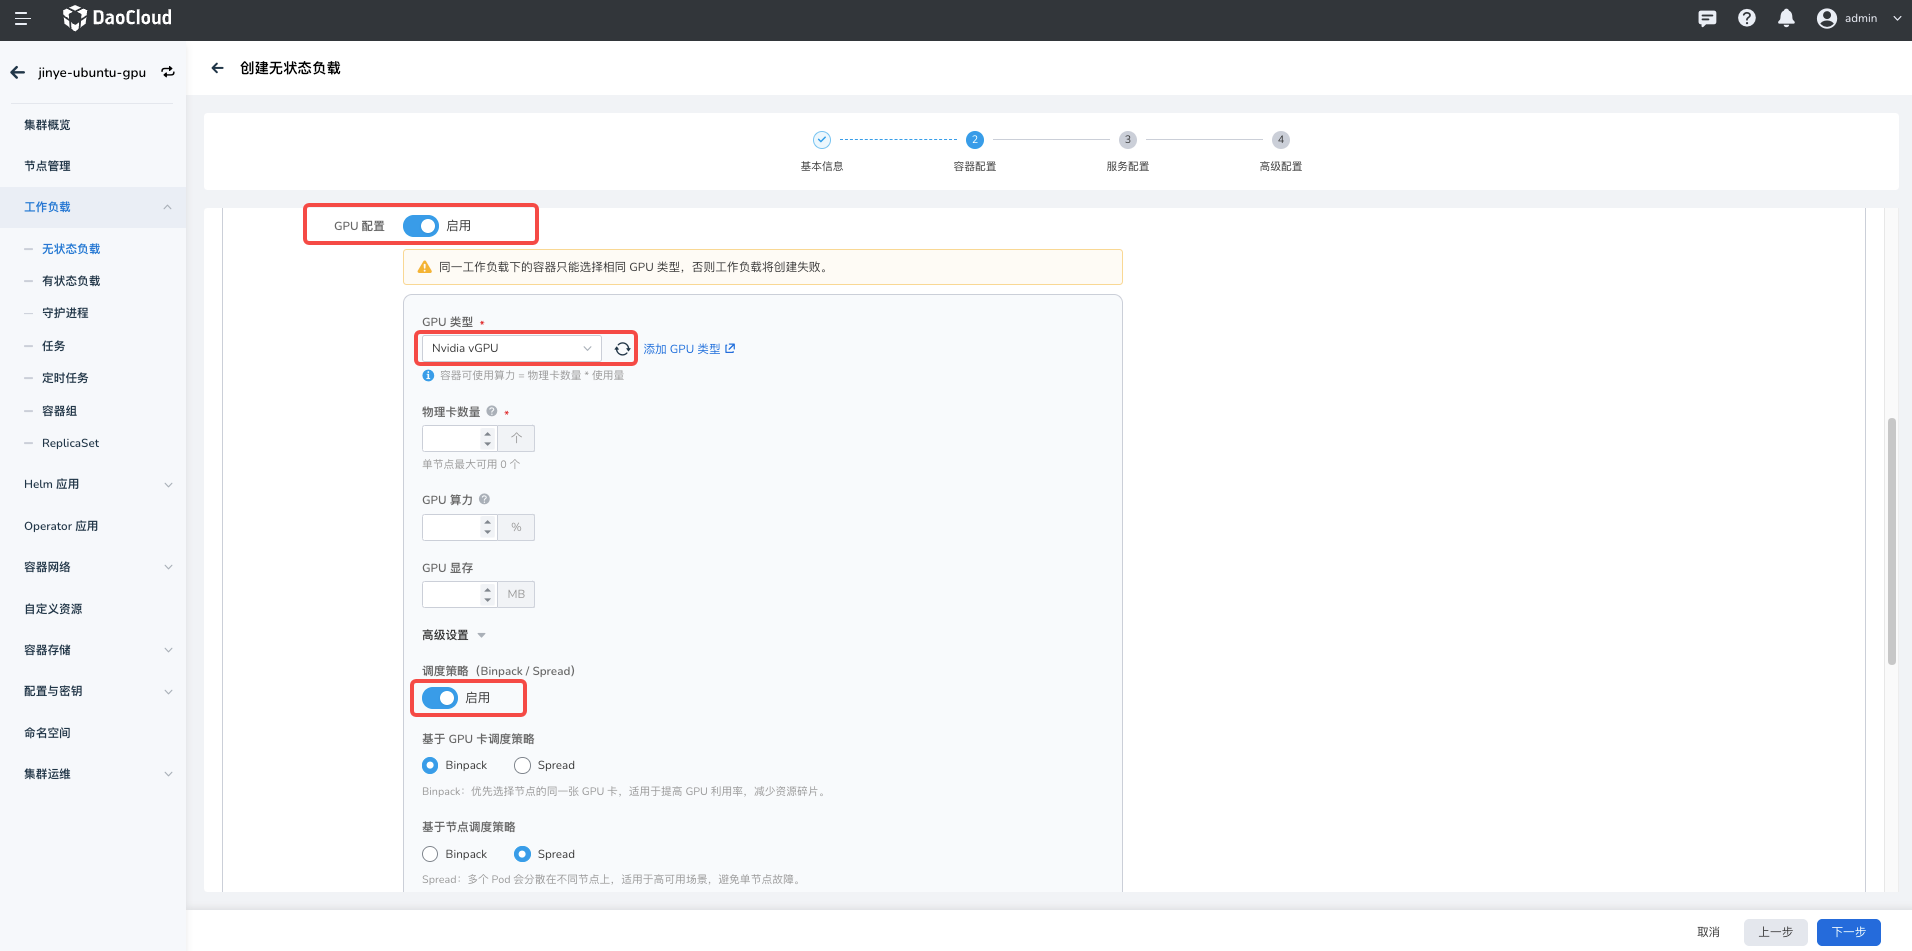Click the GPU 显存 input field
Image resolution: width=1912 pixels, height=951 pixels.
pyautogui.click(x=451, y=595)
